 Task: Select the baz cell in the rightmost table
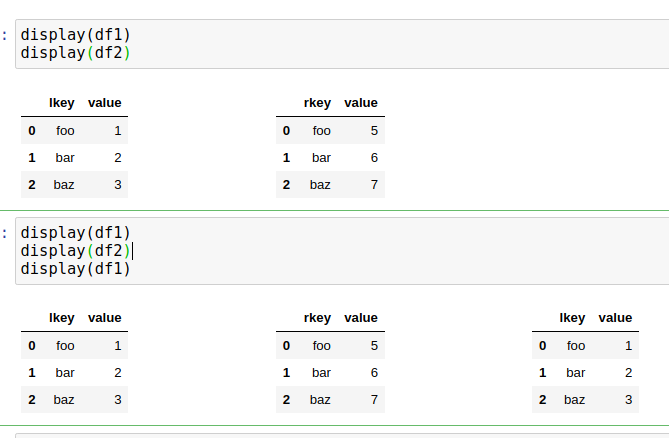click(x=574, y=400)
